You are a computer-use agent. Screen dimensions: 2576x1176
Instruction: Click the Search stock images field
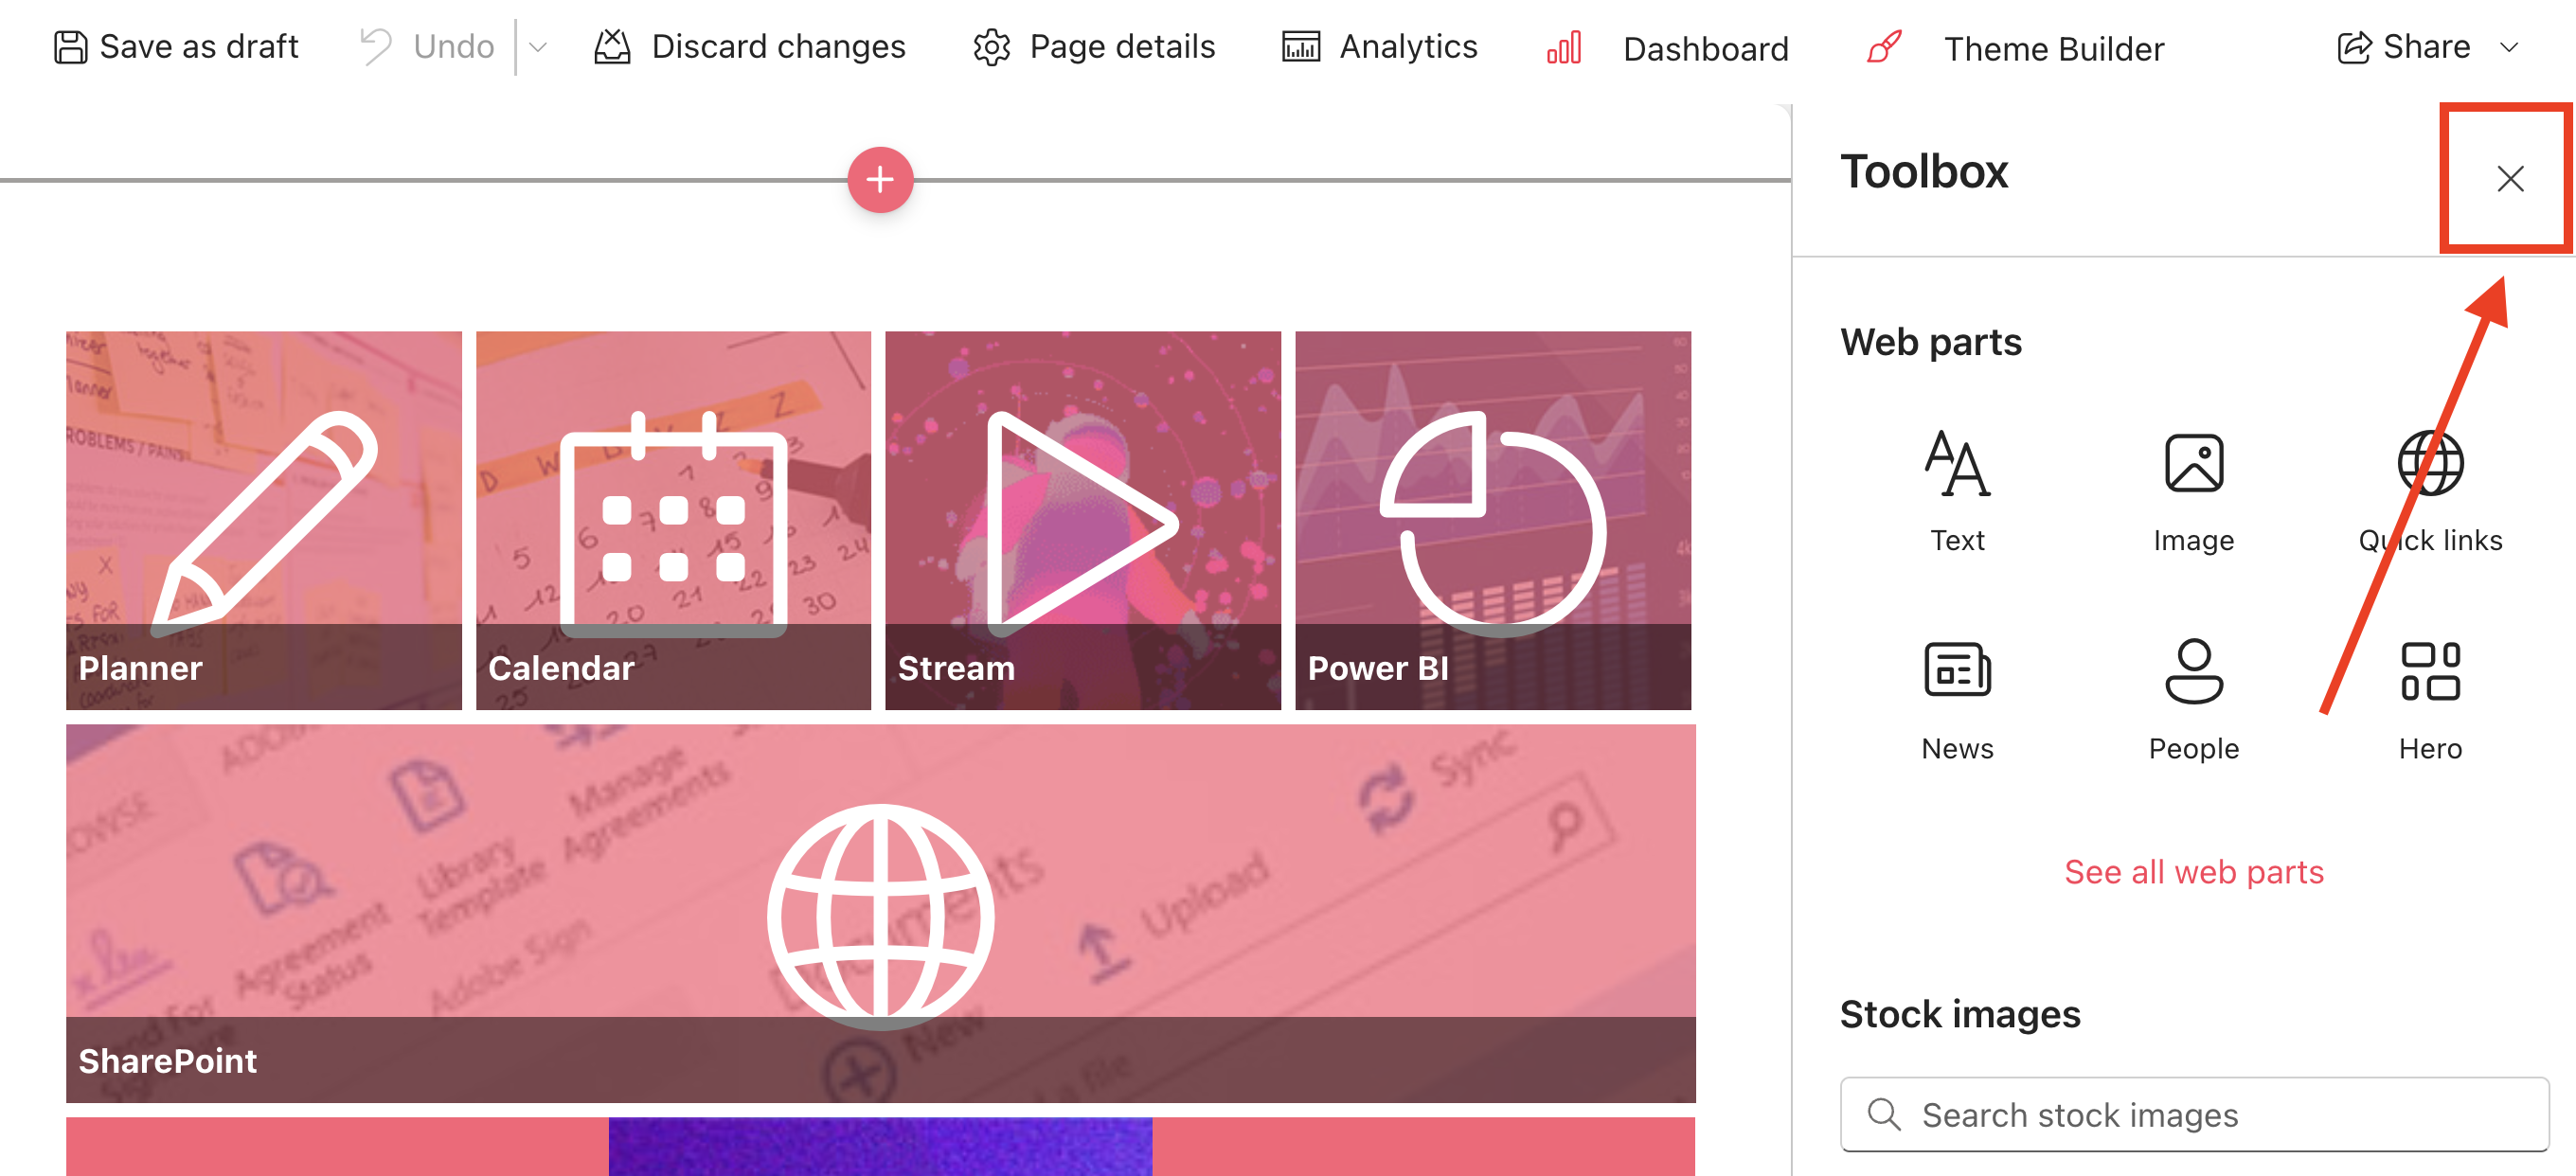[2193, 1114]
